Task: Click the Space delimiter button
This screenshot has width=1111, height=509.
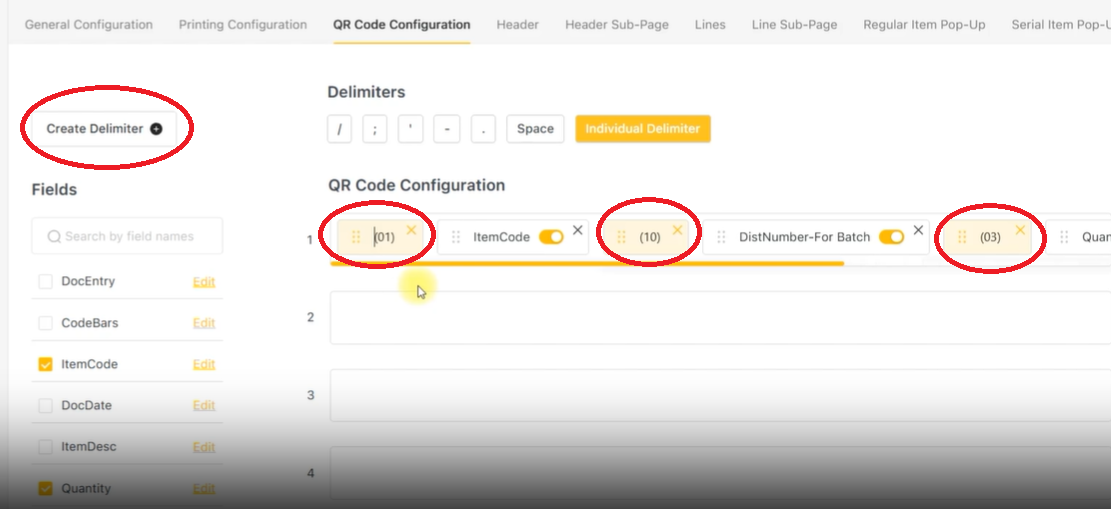Action: click(x=535, y=129)
